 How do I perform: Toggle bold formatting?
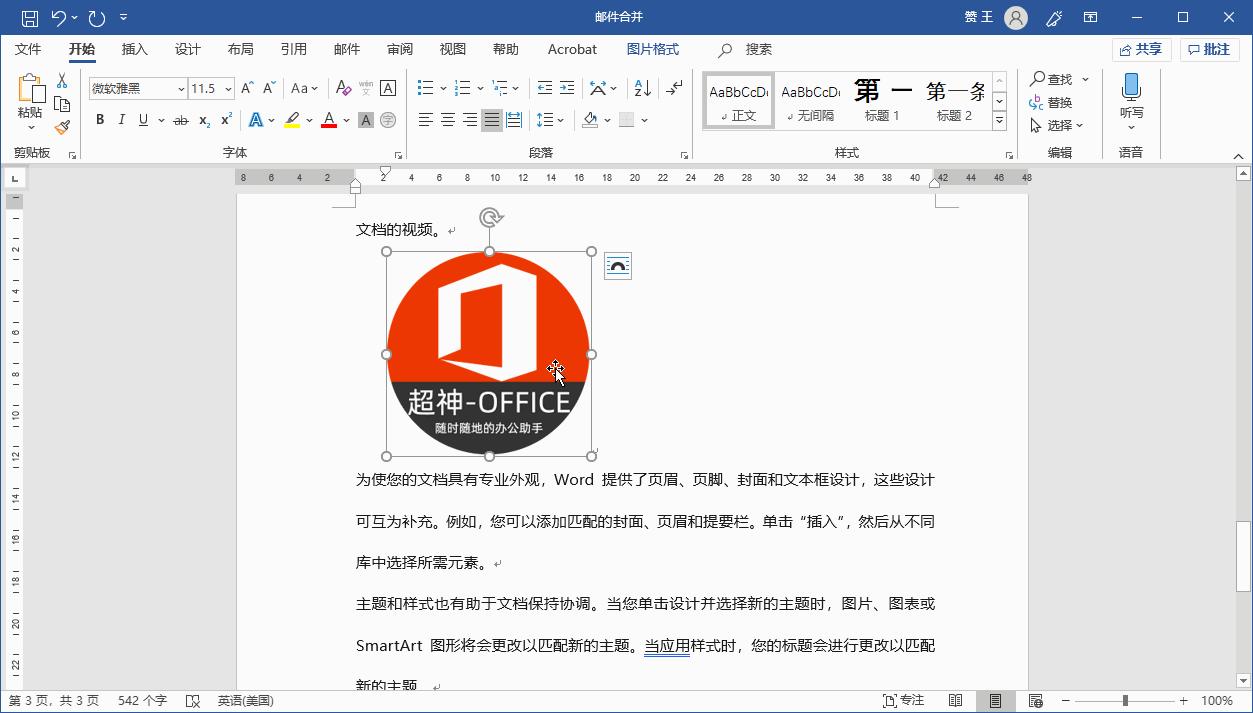coord(99,119)
